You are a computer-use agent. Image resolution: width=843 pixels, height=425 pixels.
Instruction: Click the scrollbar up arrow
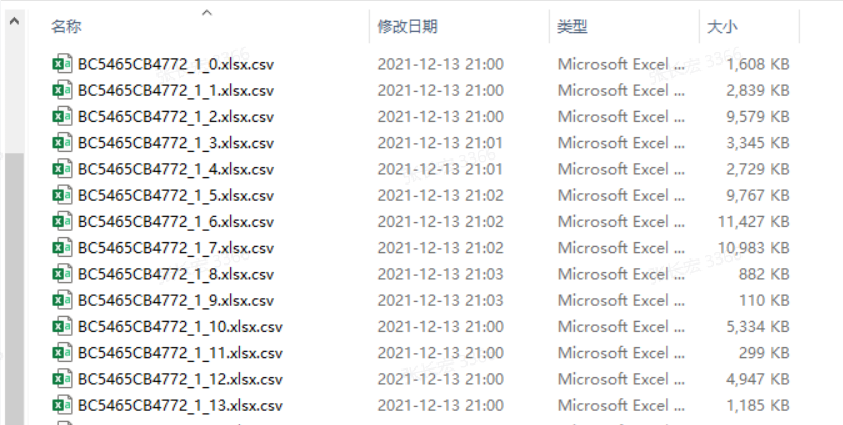point(15,21)
